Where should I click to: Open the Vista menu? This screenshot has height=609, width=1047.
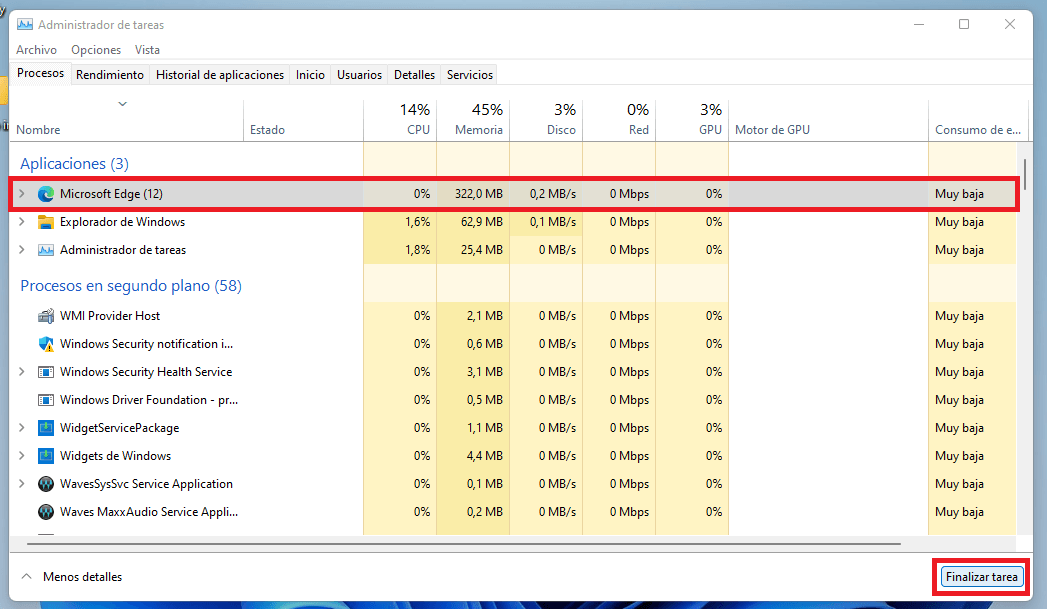147,50
